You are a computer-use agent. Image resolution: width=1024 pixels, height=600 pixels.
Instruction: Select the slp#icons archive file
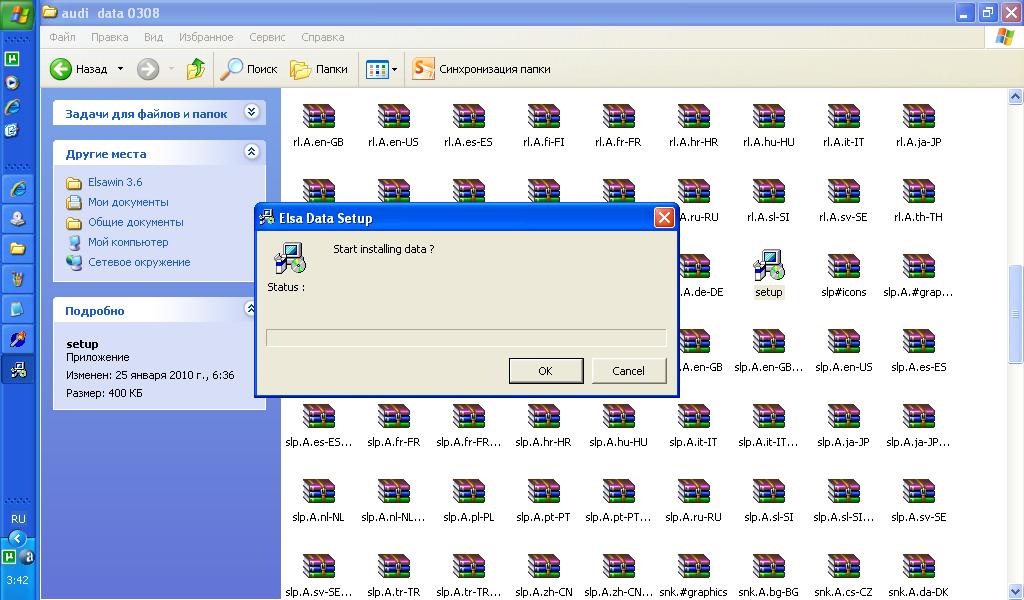(x=843, y=268)
